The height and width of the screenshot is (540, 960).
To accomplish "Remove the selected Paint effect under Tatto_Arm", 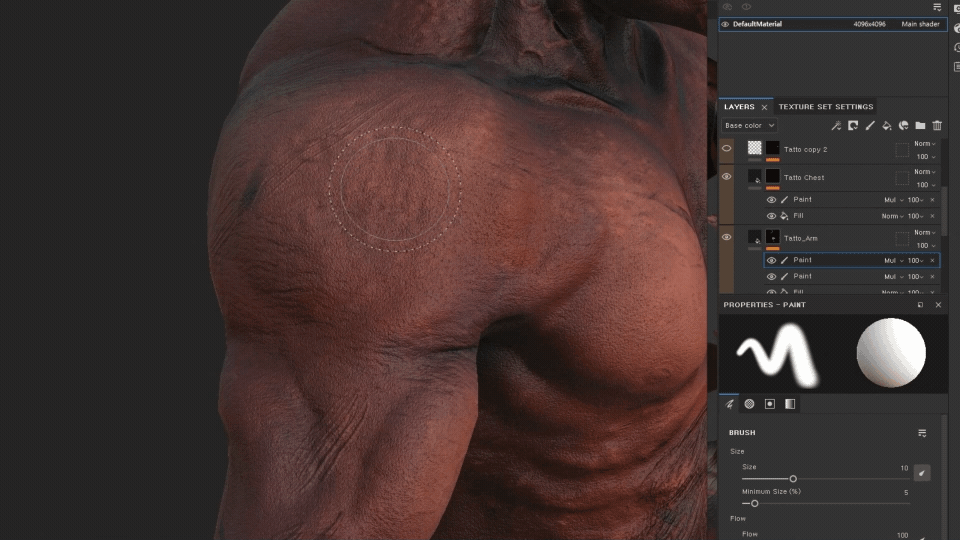I will click(x=932, y=260).
